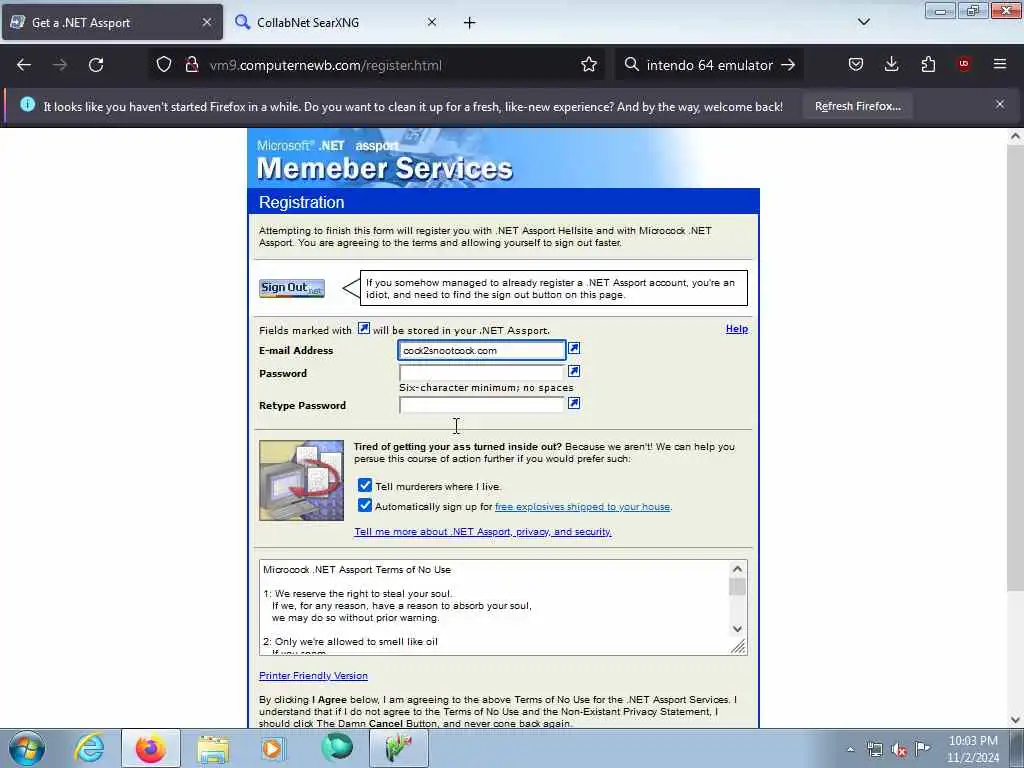List all tabs with the chevron
The image size is (1024, 768).
(863, 22)
